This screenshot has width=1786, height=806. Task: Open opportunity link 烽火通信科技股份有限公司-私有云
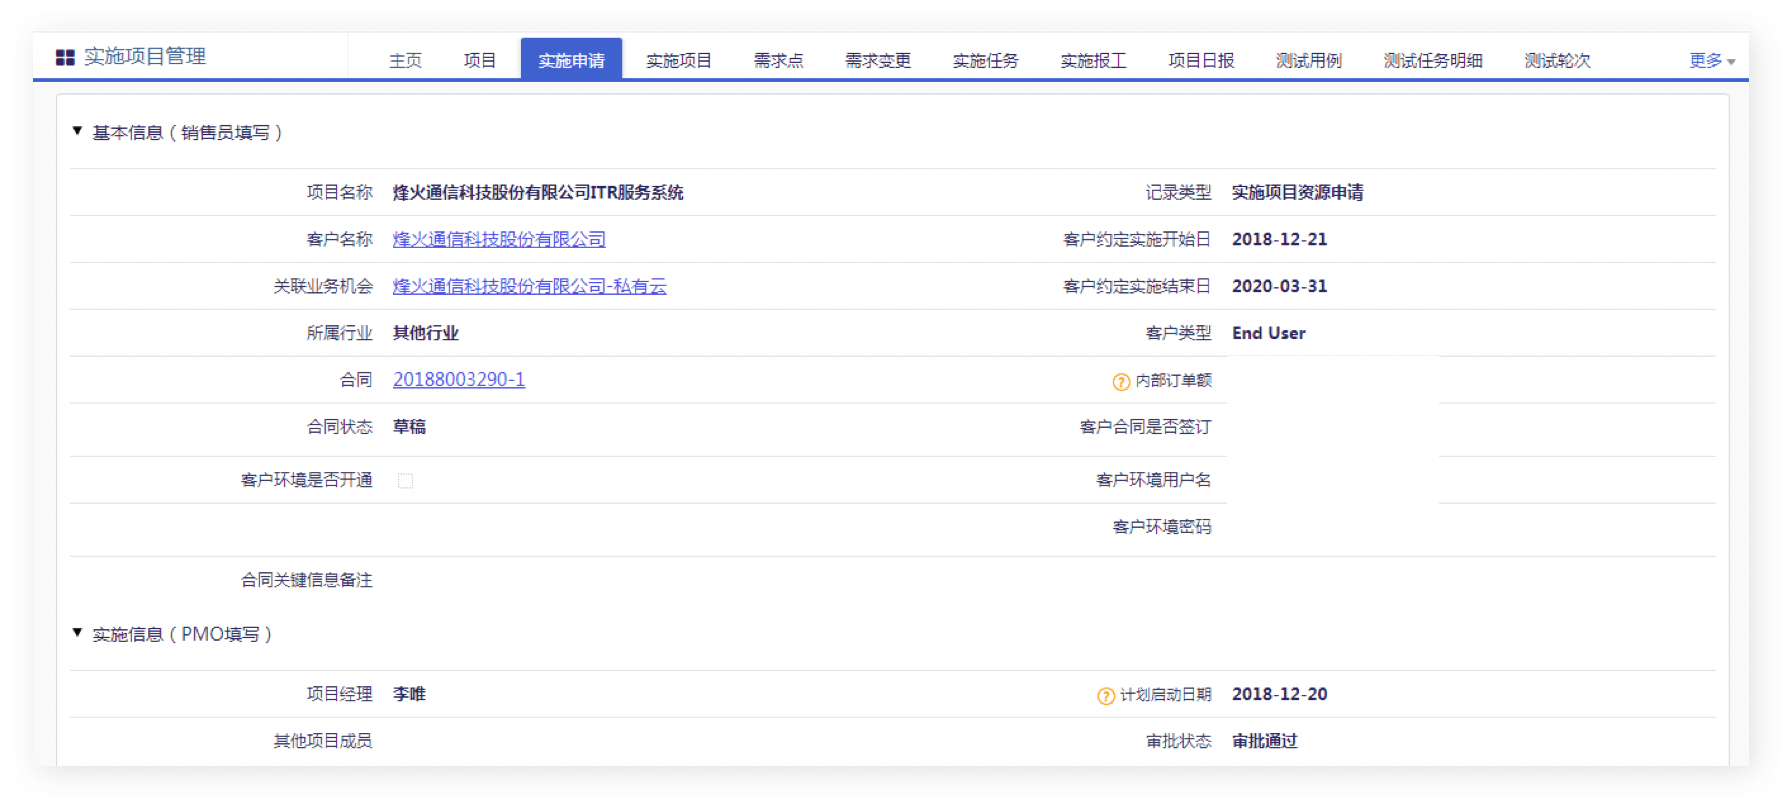click(x=529, y=286)
